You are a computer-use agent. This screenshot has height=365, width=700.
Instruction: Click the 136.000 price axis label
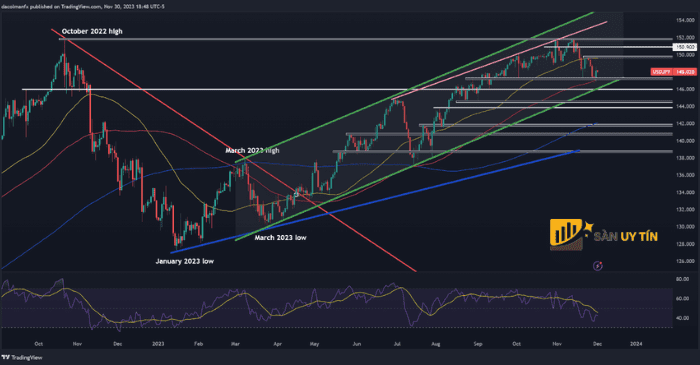(x=684, y=175)
